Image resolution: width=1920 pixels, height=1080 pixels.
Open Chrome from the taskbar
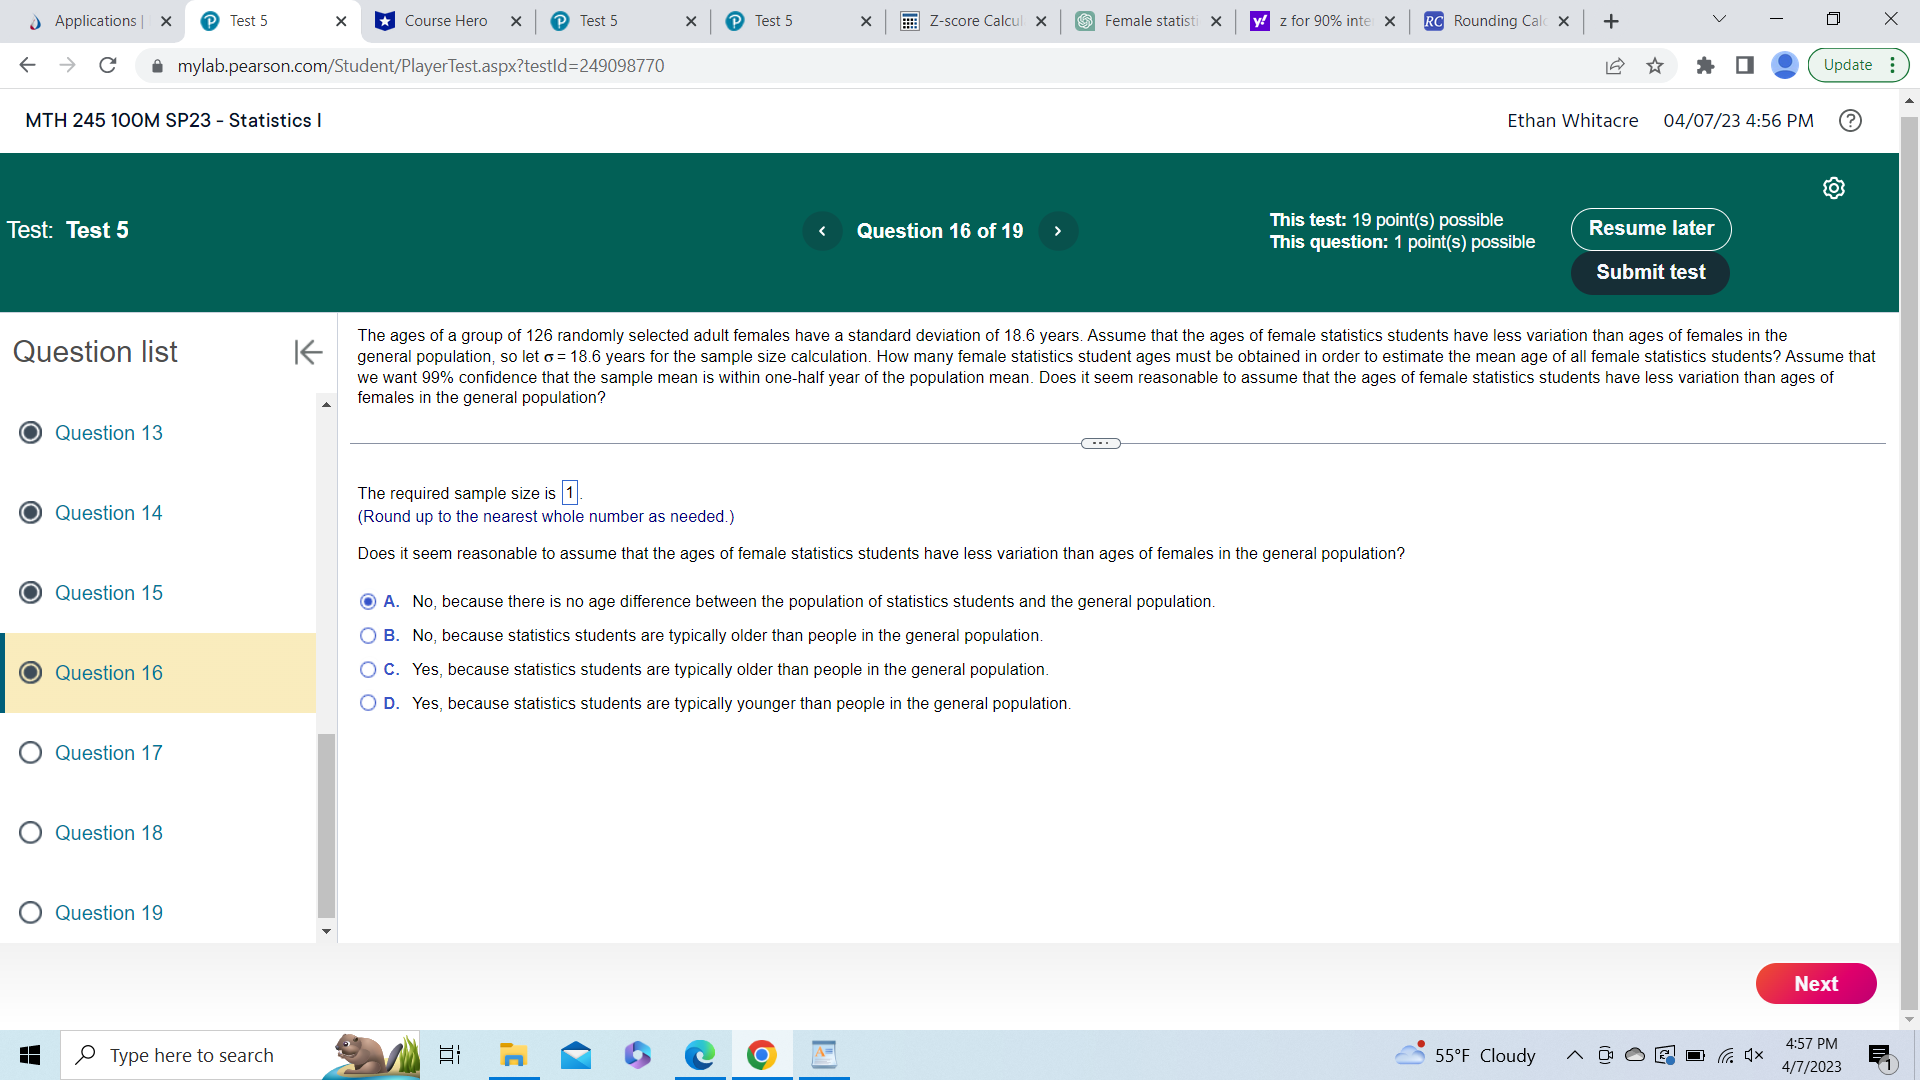pyautogui.click(x=761, y=1055)
